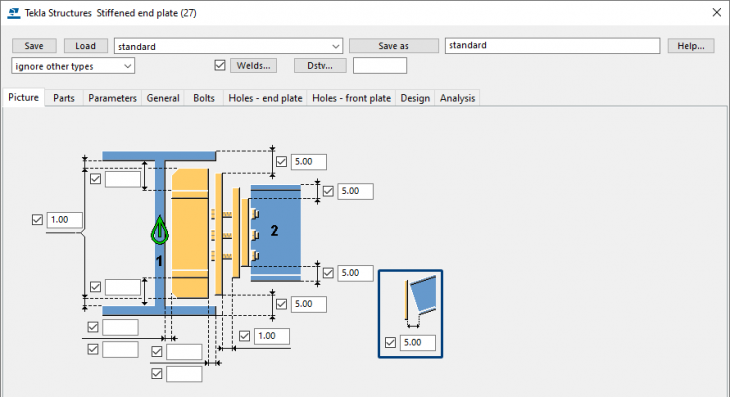This screenshot has height=397, width=730.
Task: Toggle checkbox beside the bottom 1.00 field
Action: point(244,336)
